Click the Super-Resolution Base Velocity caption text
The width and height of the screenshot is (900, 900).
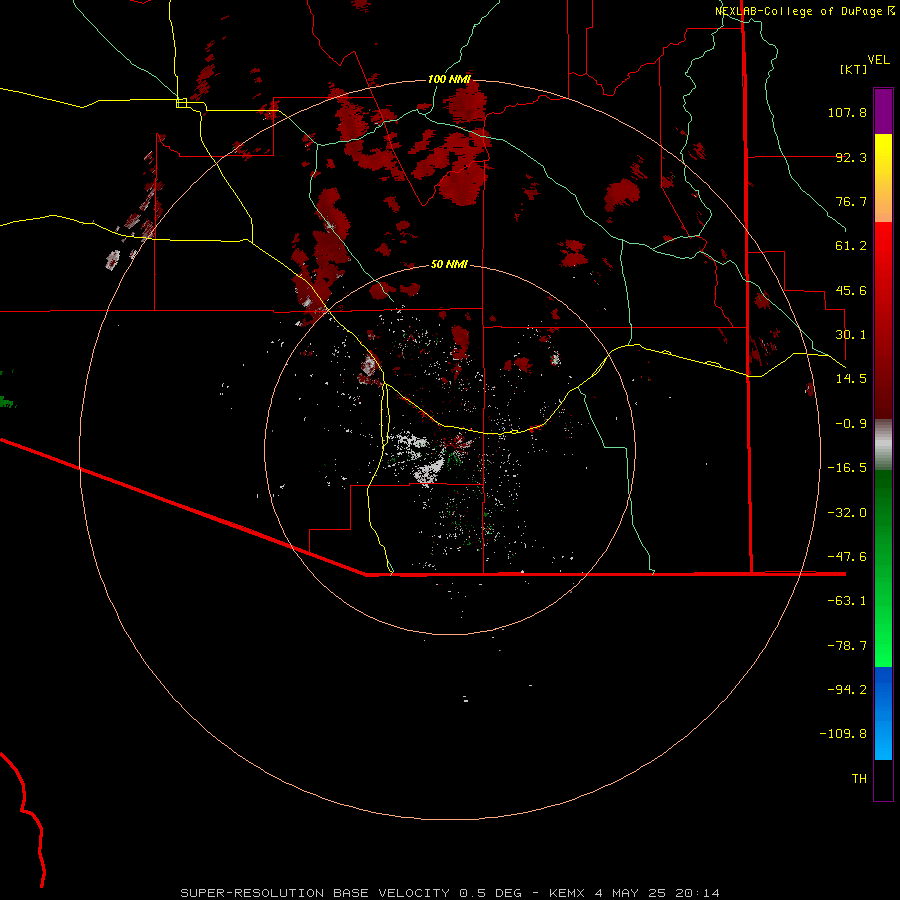pos(449,893)
